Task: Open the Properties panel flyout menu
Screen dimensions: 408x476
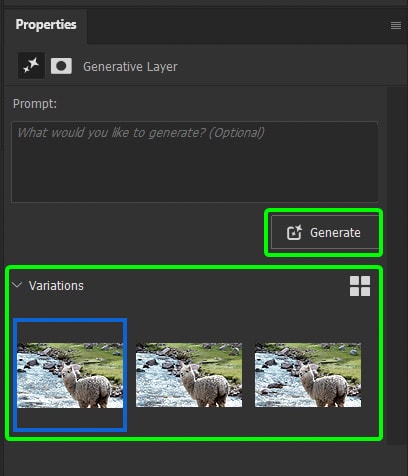Action: [396, 25]
